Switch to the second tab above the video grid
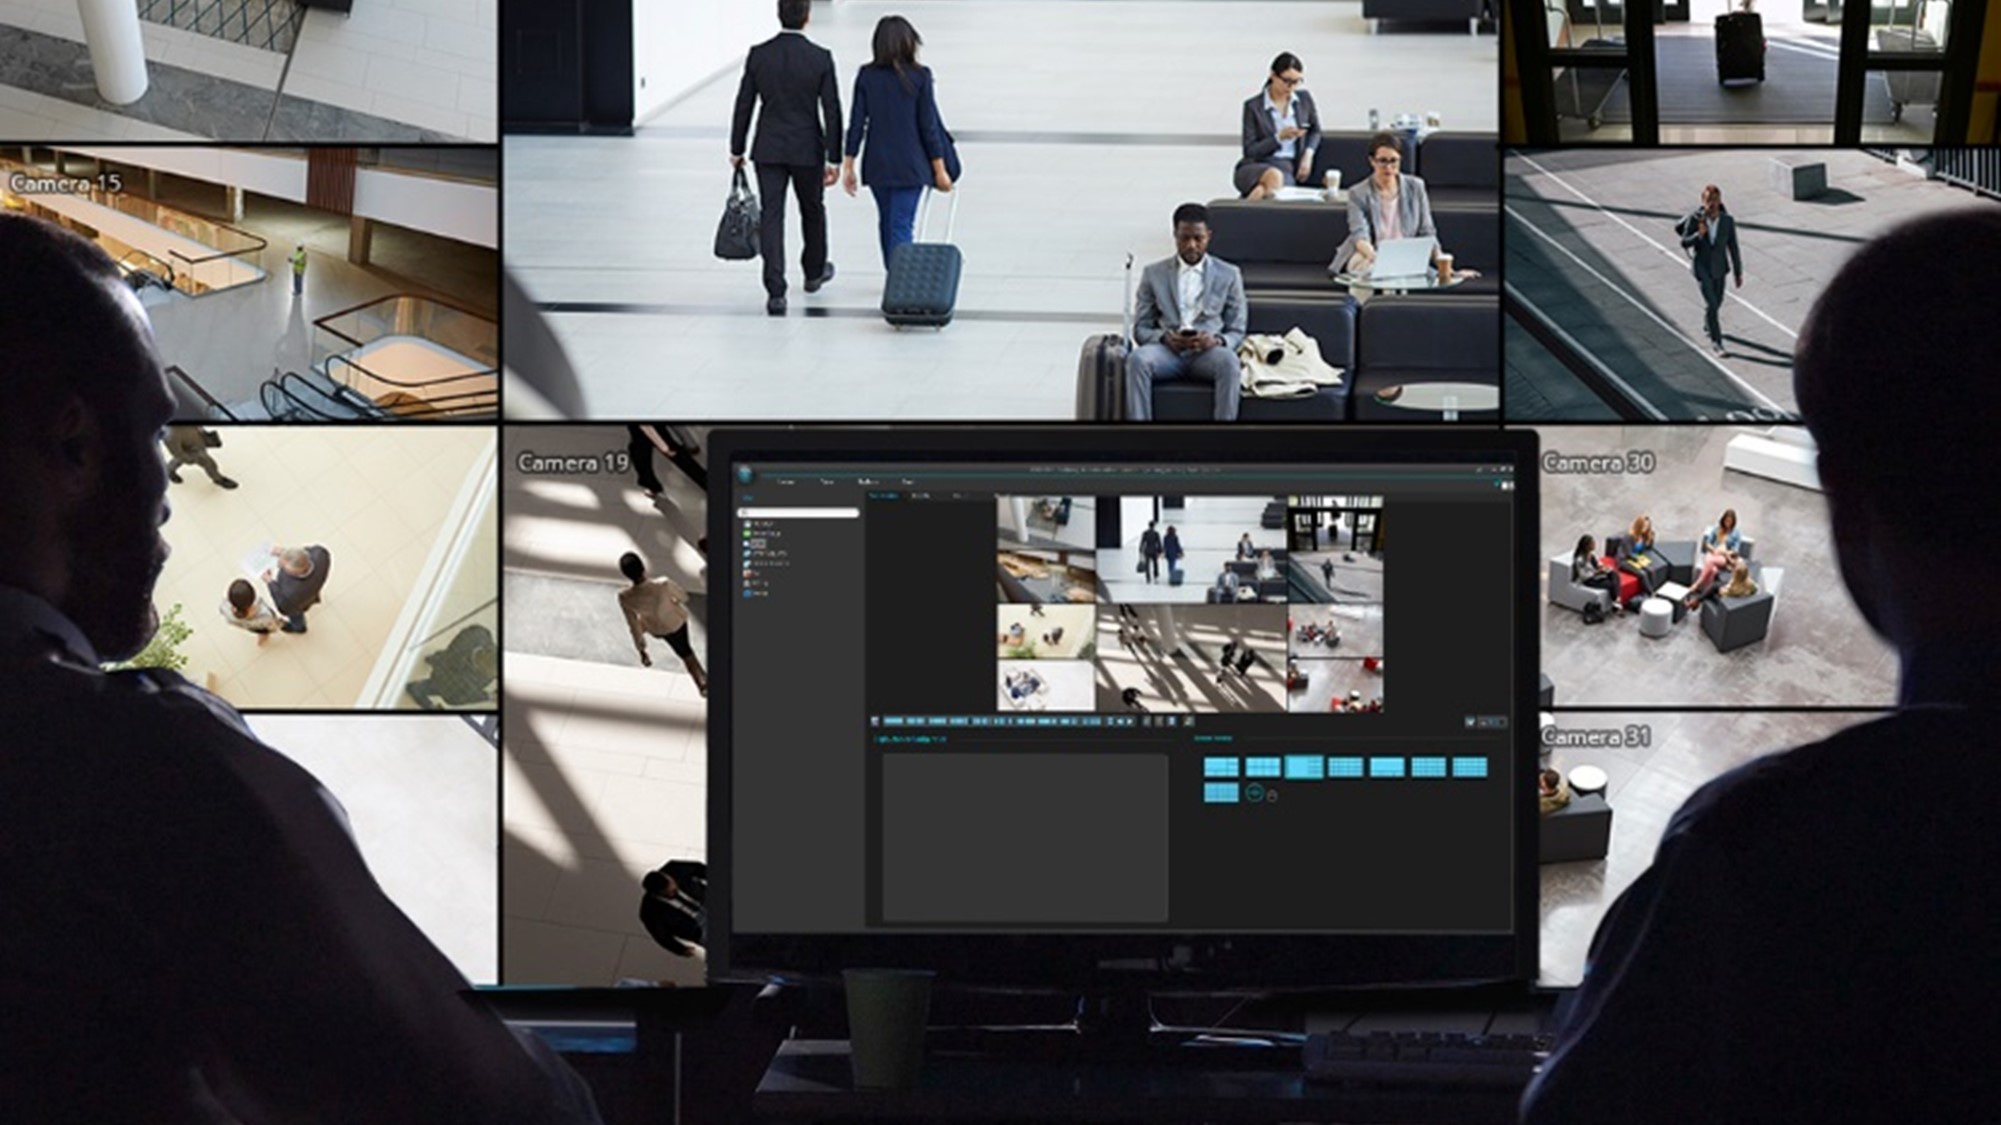Screen dimensions: 2001x1125 click(x=921, y=496)
